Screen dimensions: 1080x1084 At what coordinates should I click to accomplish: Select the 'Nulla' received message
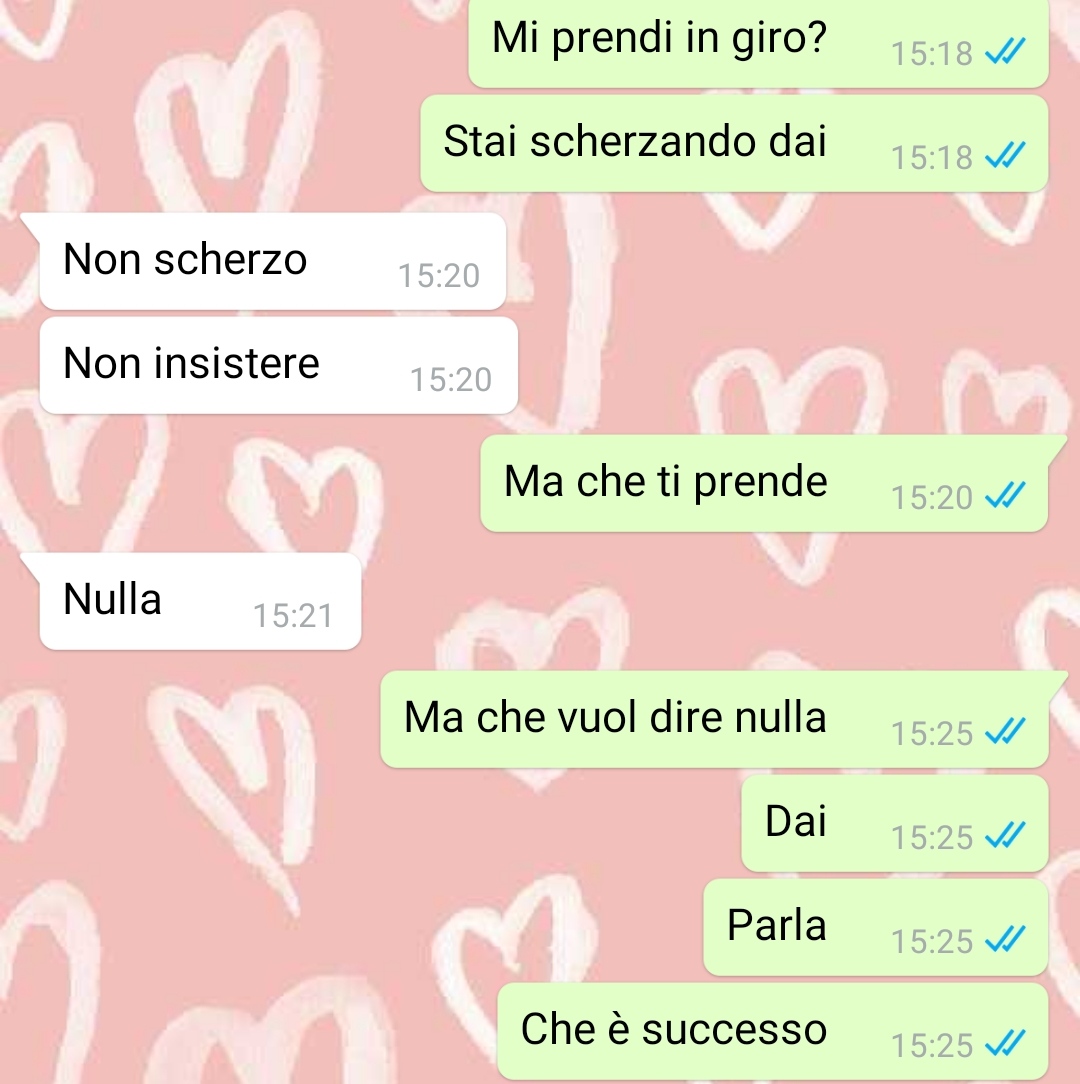200,601
